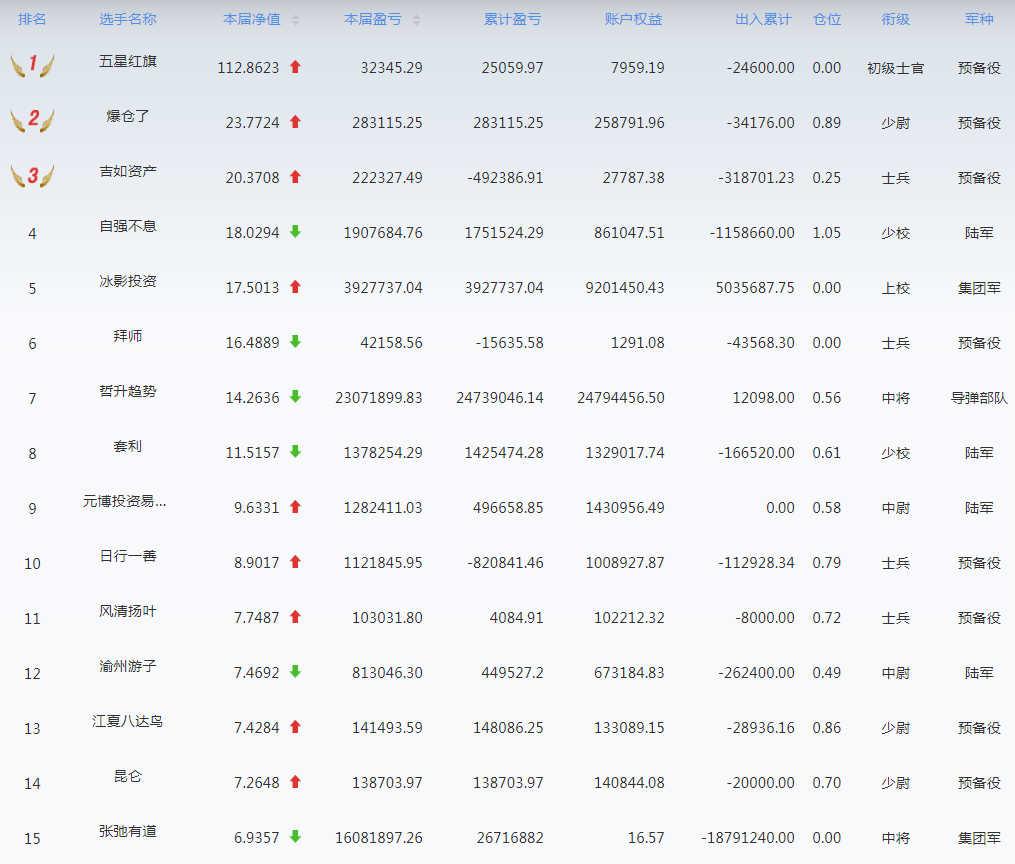This screenshot has width=1015, height=864.
Task: Click the 仓位 column header
Action: [827, 19]
